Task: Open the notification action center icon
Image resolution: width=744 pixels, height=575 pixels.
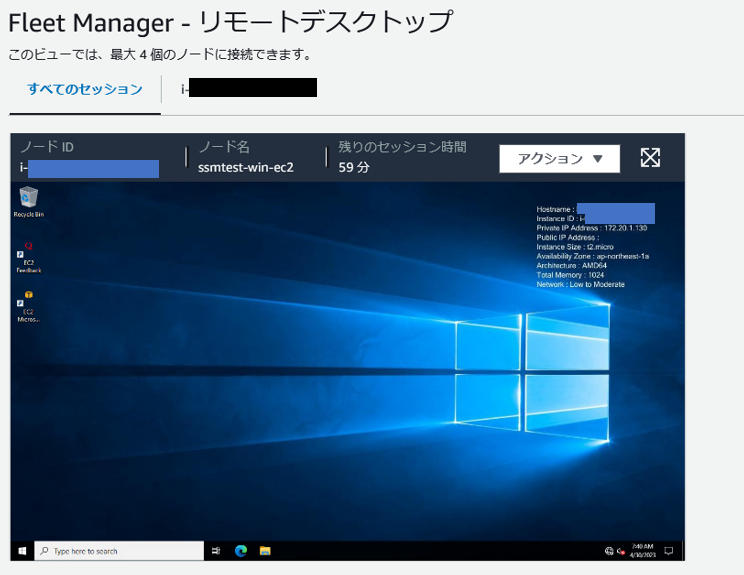Action: coord(669,551)
